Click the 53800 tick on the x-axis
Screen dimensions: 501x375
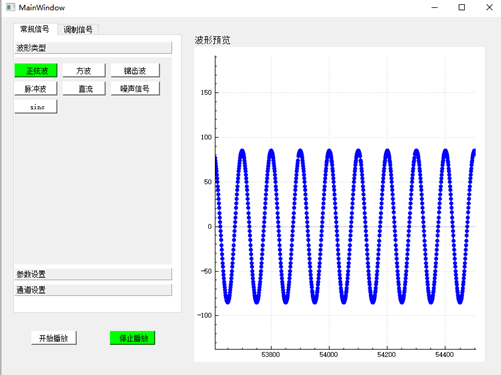pyautogui.click(x=271, y=355)
